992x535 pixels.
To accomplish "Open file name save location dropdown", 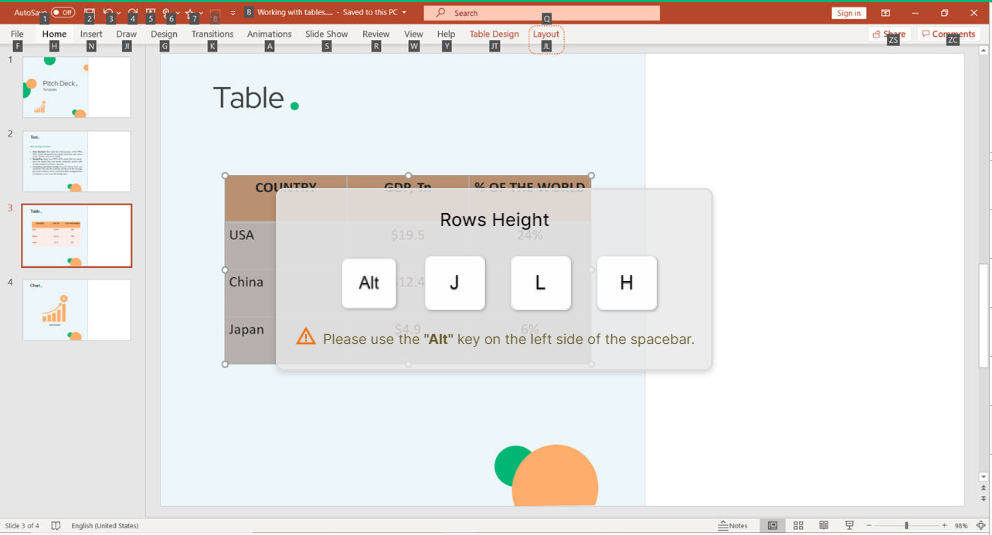I will point(404,12).
